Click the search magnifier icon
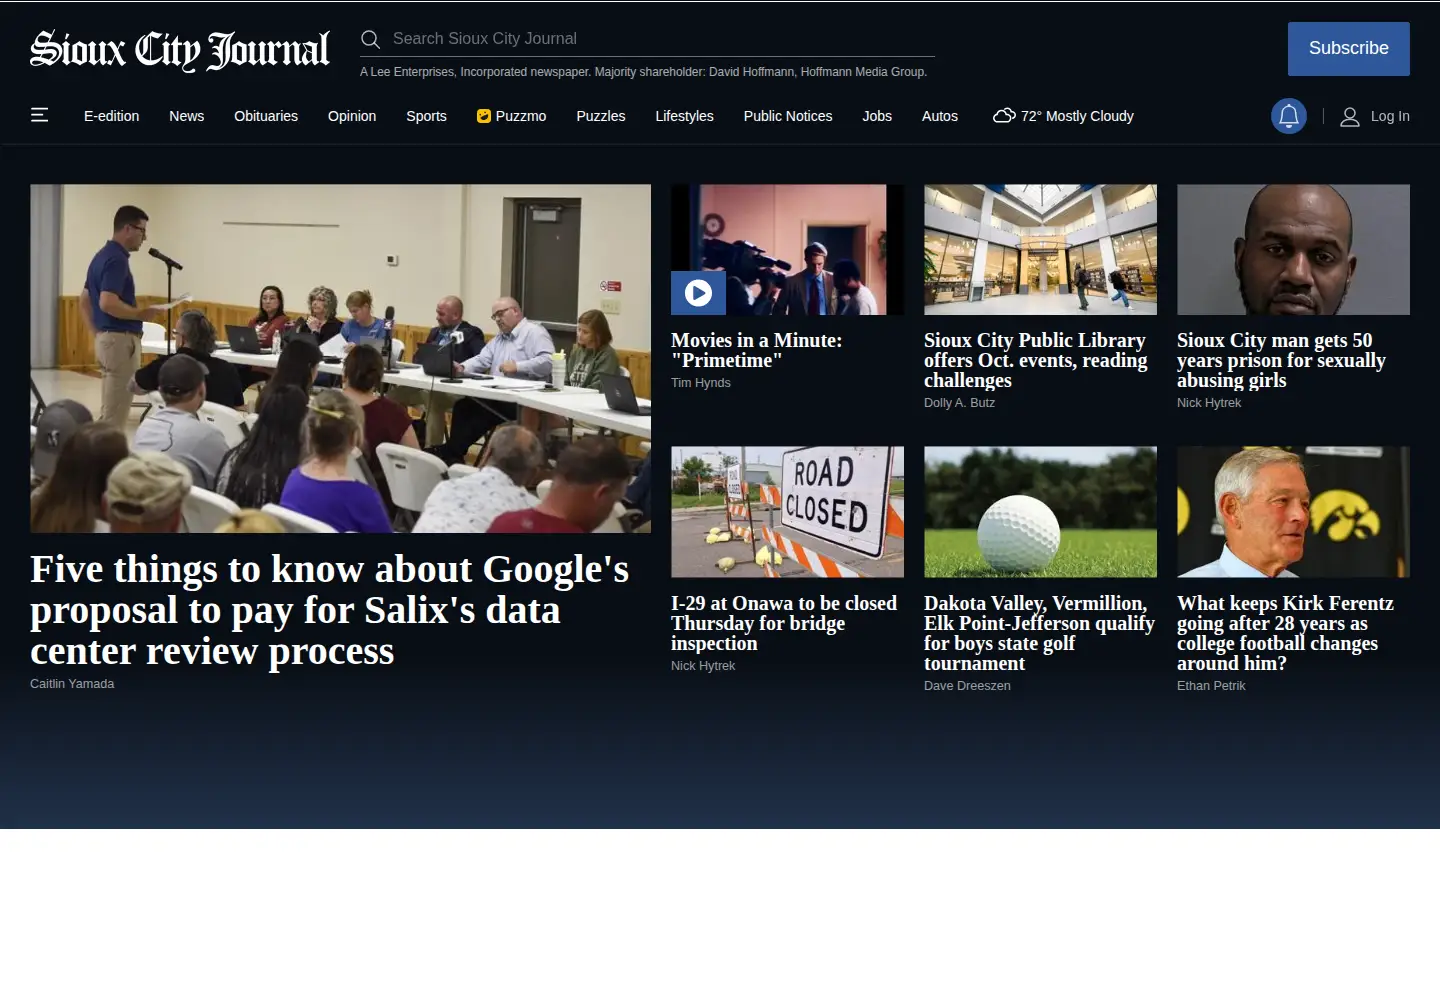The image size is (1440, 1000). (x=370, y=39)
